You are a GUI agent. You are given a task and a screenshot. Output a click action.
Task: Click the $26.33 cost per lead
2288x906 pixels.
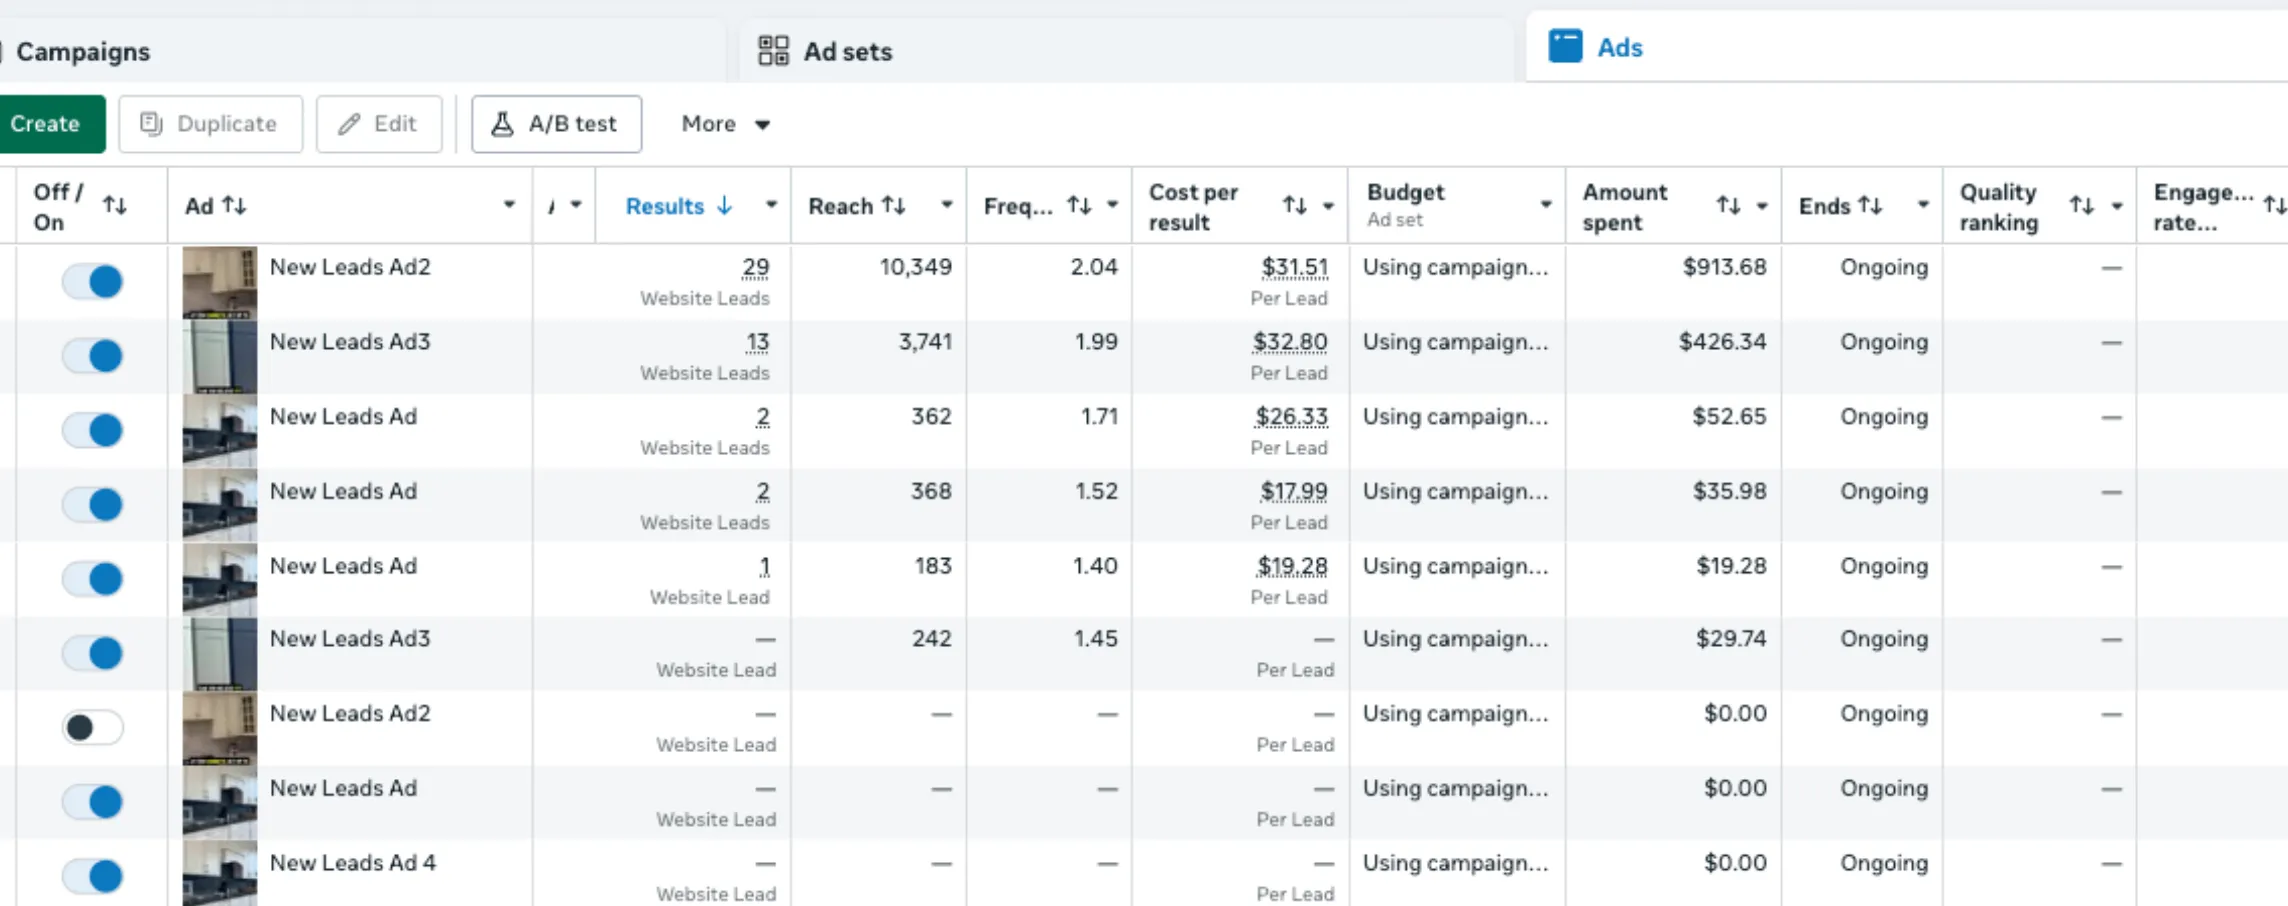[x=1292, y=417]
